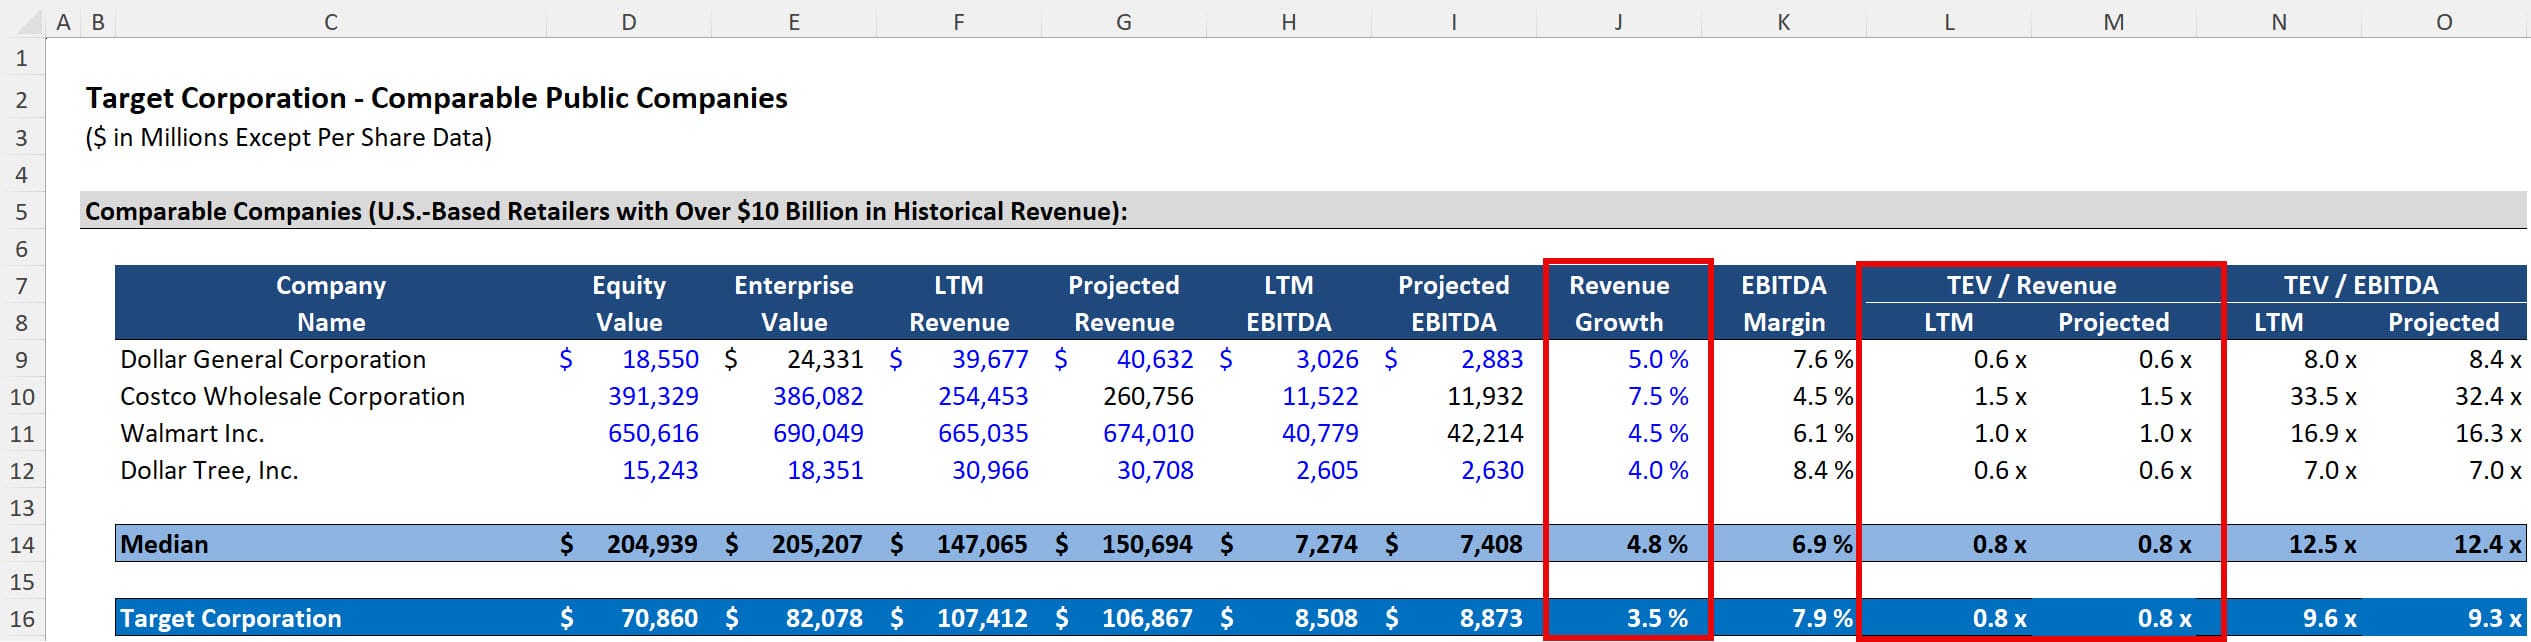This screenshot has width=2531, height=642.
Task: Select column D header
Action: click(628, 22)
